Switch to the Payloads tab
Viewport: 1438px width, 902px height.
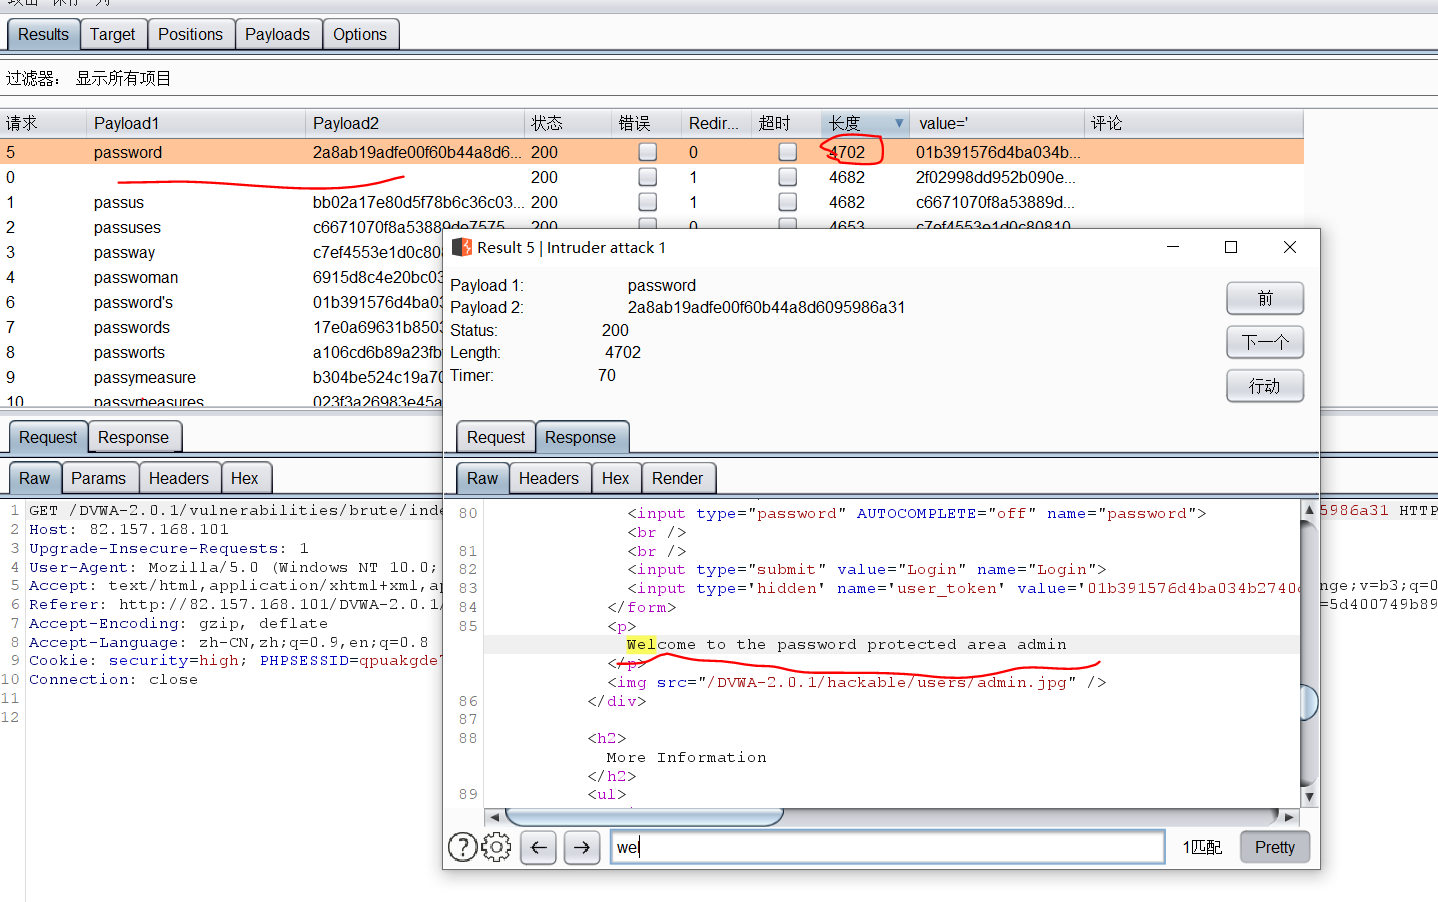tap(277, 34)
